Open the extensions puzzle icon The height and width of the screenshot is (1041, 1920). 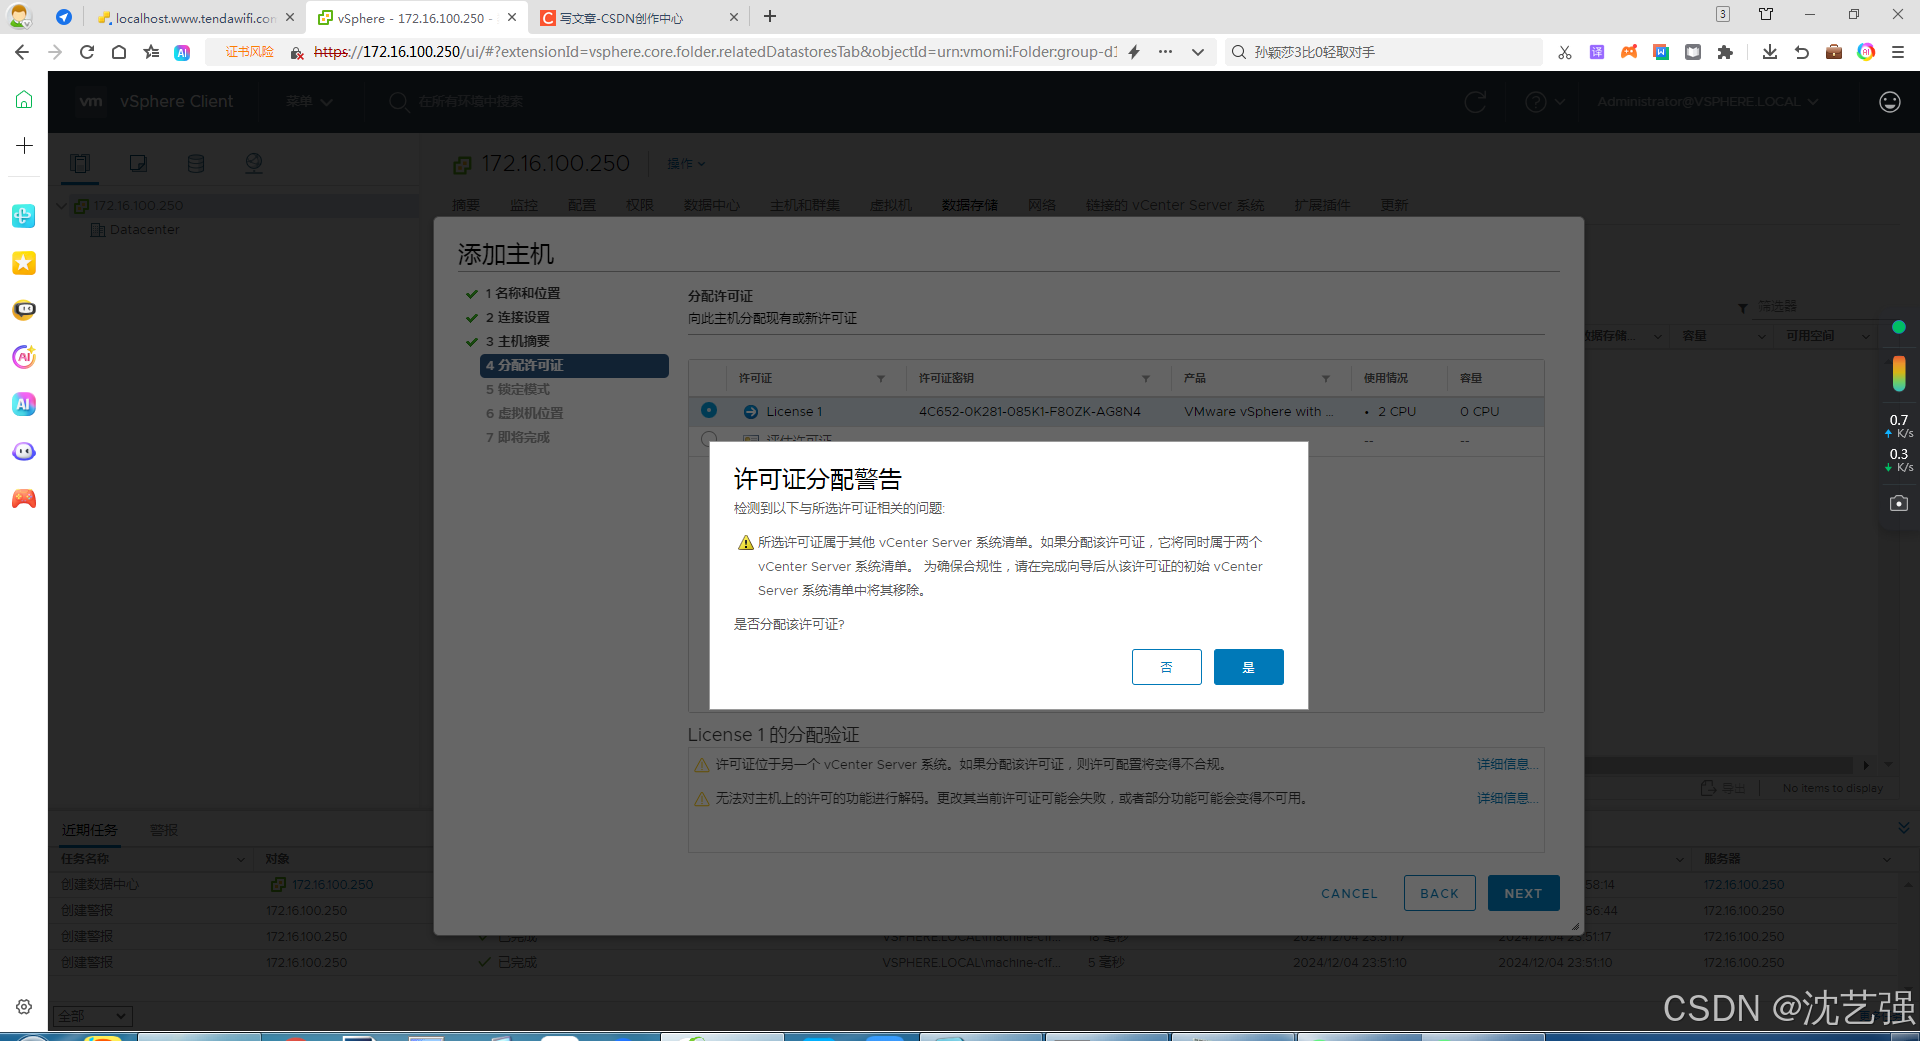(x=1725, y=52)
